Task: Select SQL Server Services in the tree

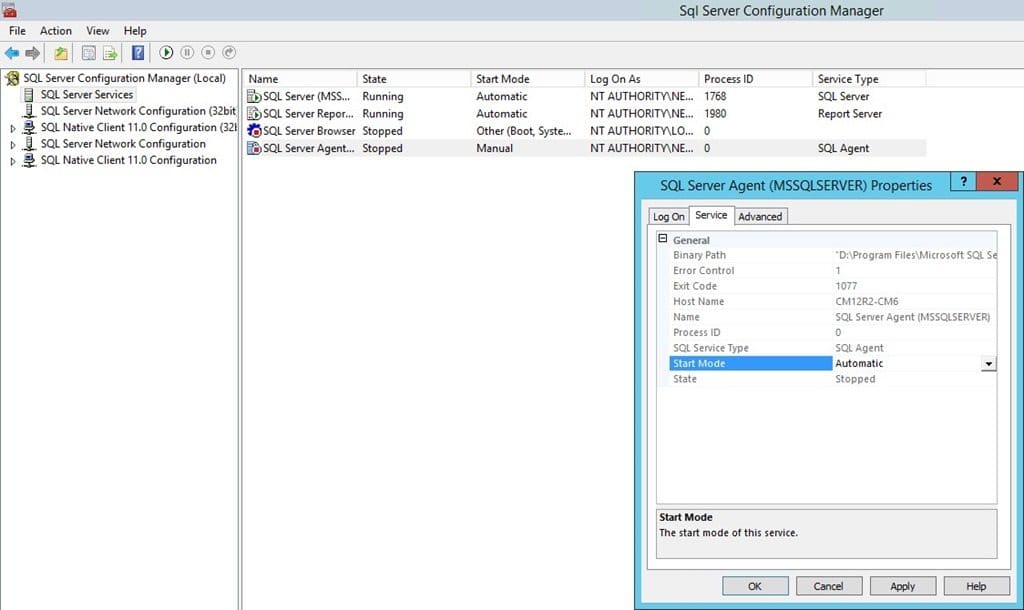Action: pos(87,95)
